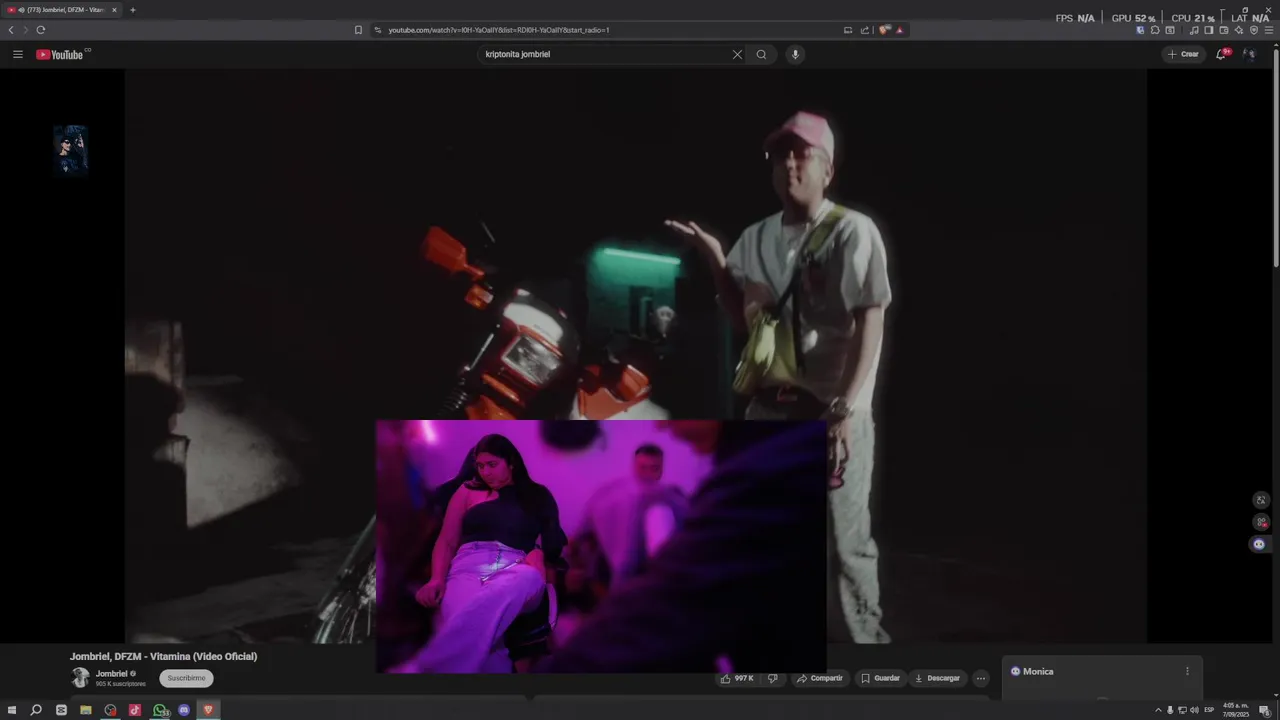Open the taskbar volume control

1195,710
